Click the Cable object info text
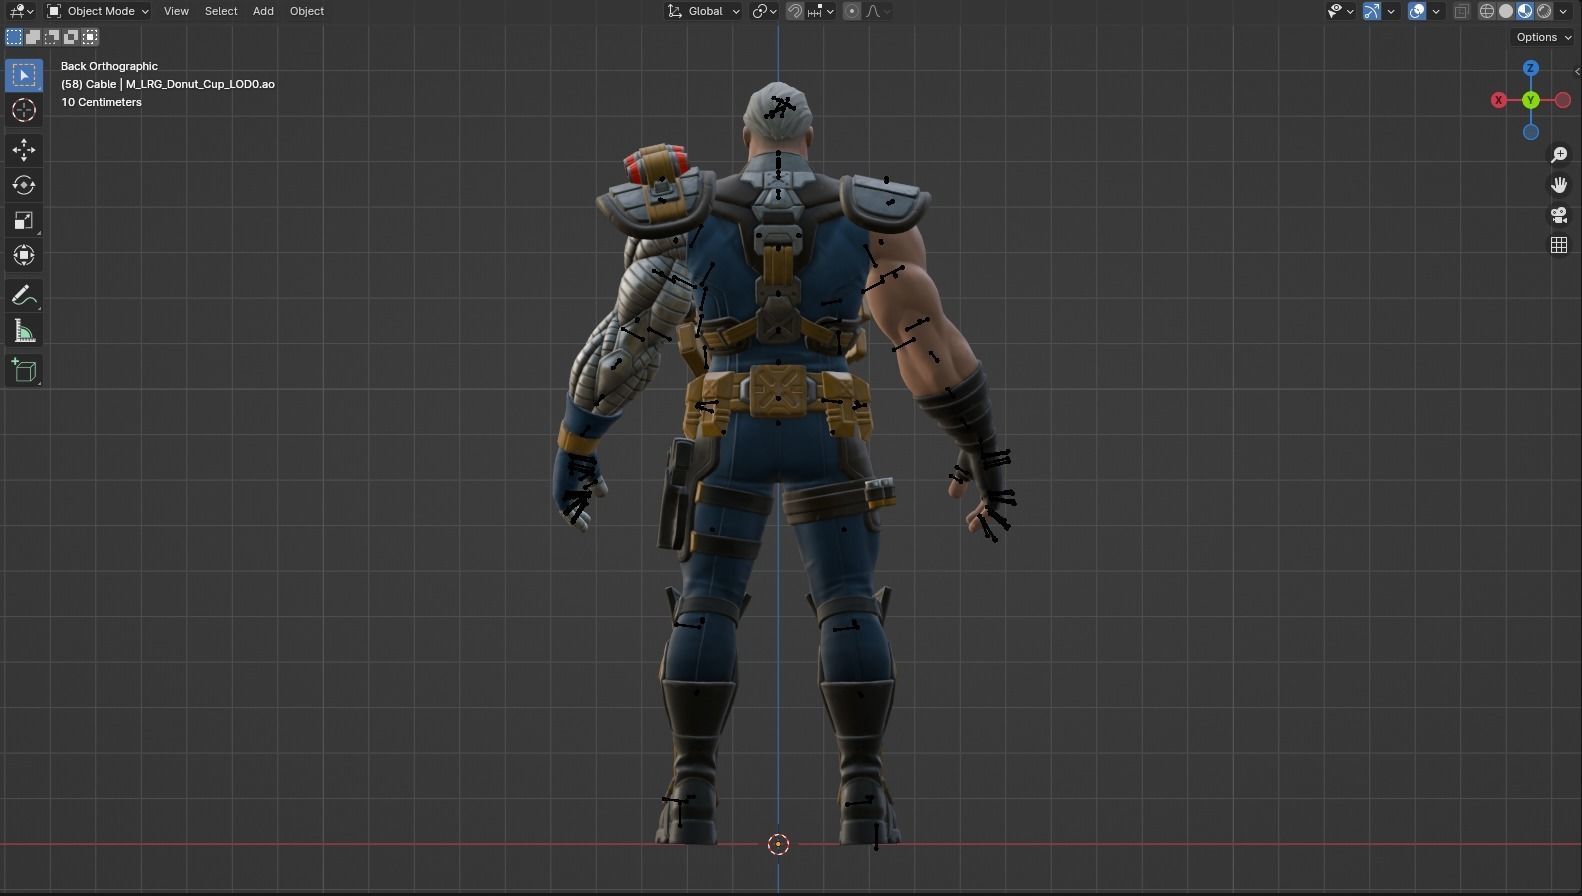The height and width of the screenshot is (896, 1582). tap(168, 84)
